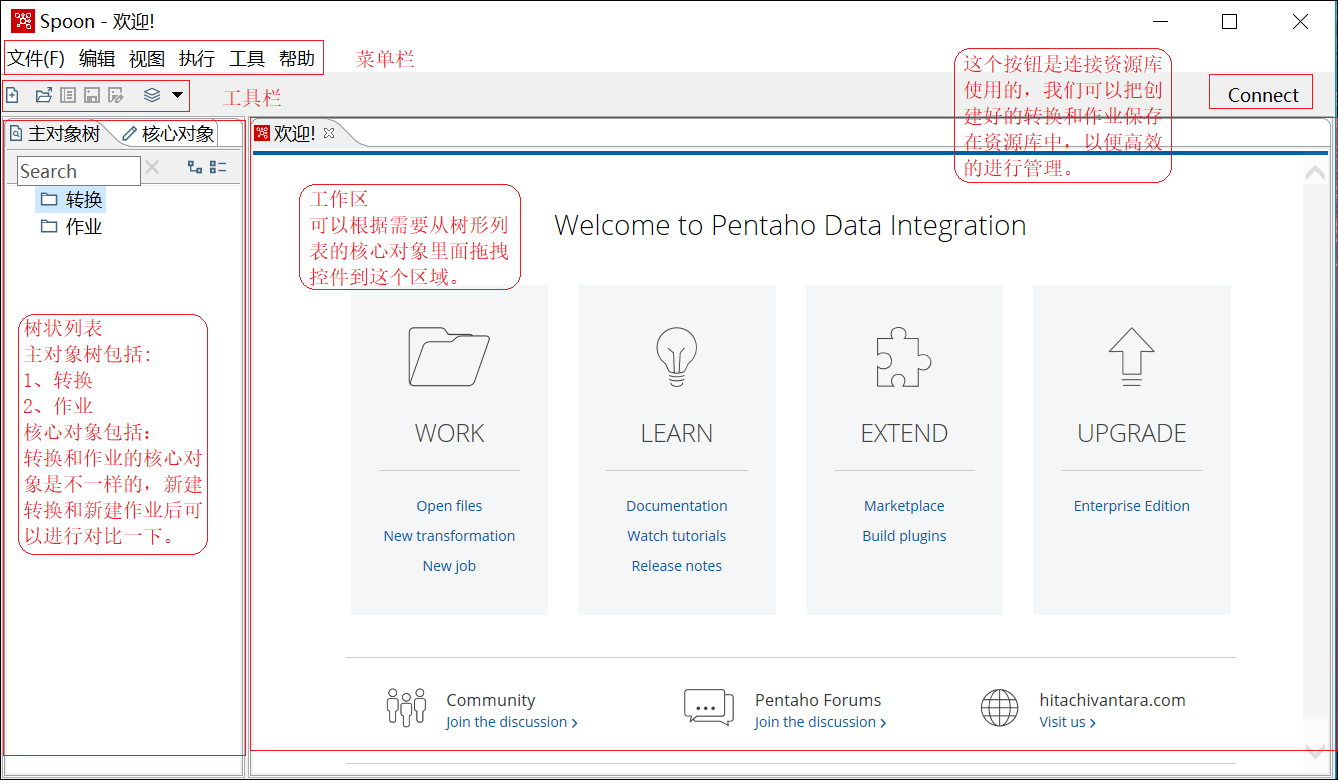
Task: Open the 执行 menu
Action: point(197,58)
